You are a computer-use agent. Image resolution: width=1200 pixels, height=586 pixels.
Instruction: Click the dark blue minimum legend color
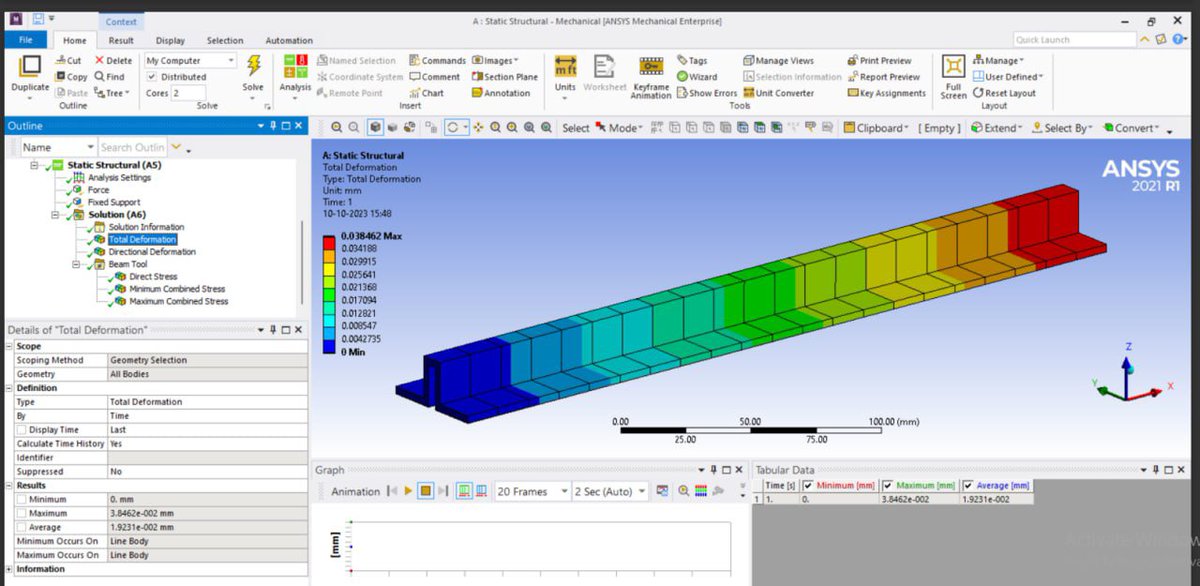coord(330,346)
